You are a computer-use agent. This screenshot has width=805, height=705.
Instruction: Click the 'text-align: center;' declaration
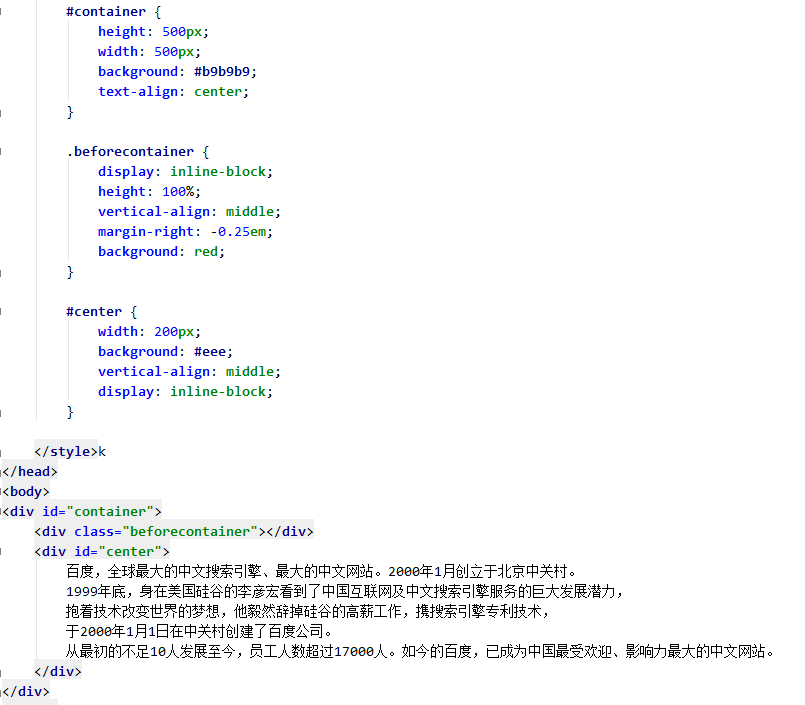point(173,91)
